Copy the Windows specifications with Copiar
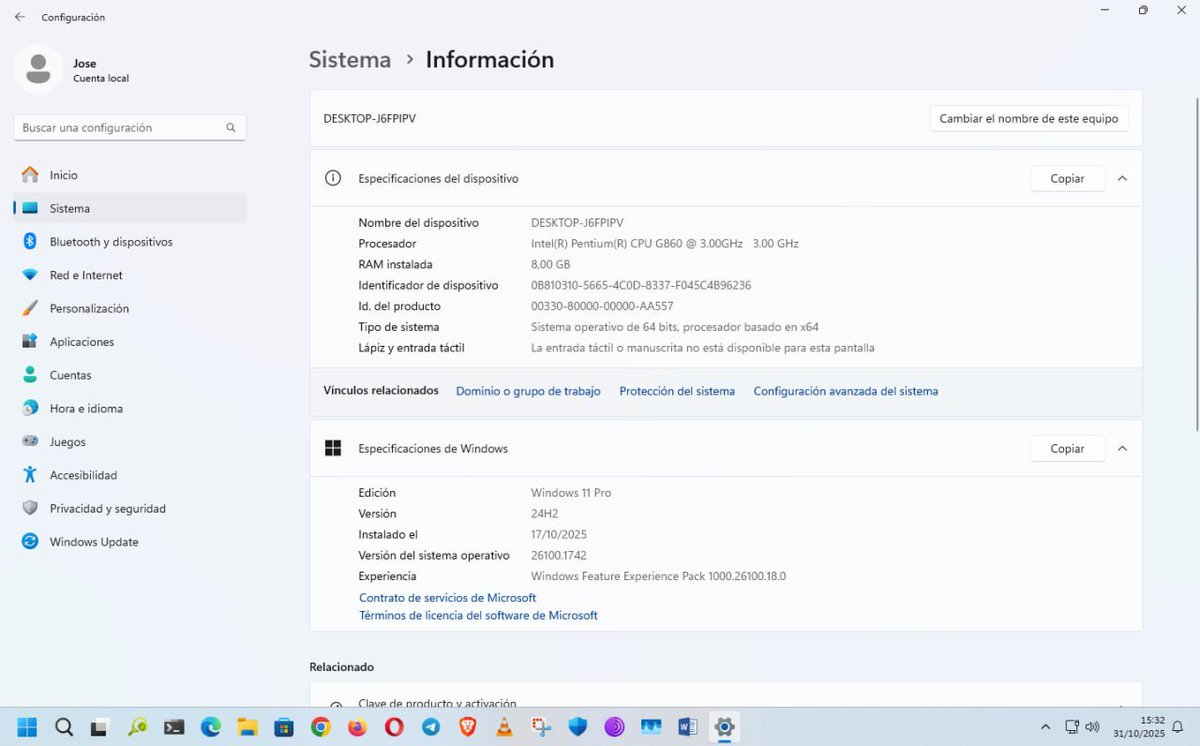Image resolution: width=1200 pixels, height=746 pixels. pyautogui.click(x=1066, y=448)
